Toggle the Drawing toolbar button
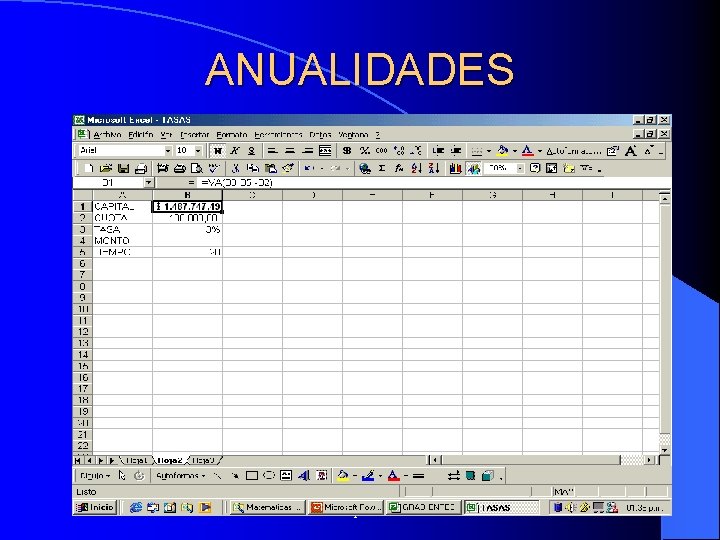 (473, 169)
